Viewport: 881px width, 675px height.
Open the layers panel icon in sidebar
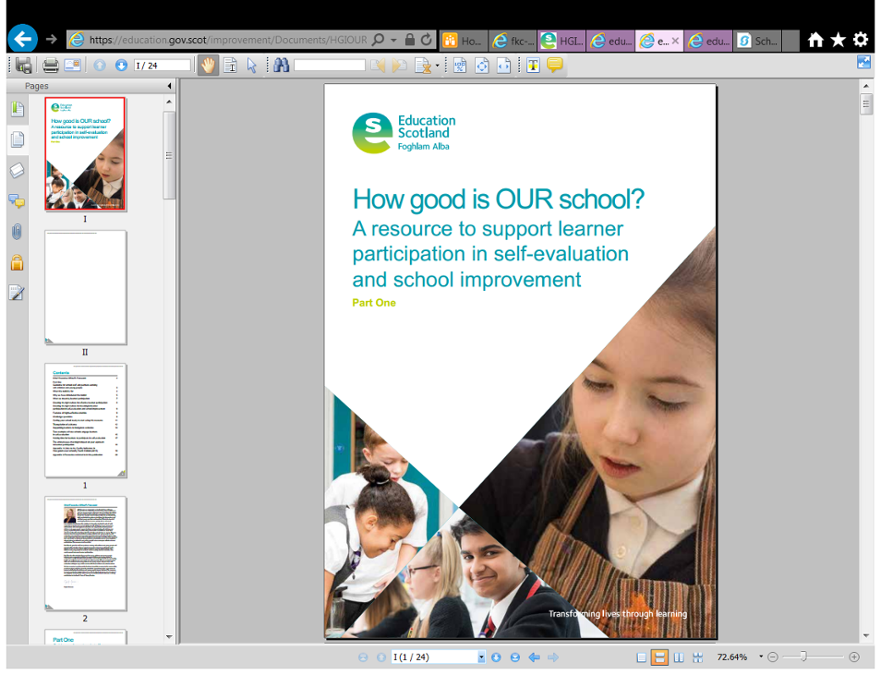(17, 170)
